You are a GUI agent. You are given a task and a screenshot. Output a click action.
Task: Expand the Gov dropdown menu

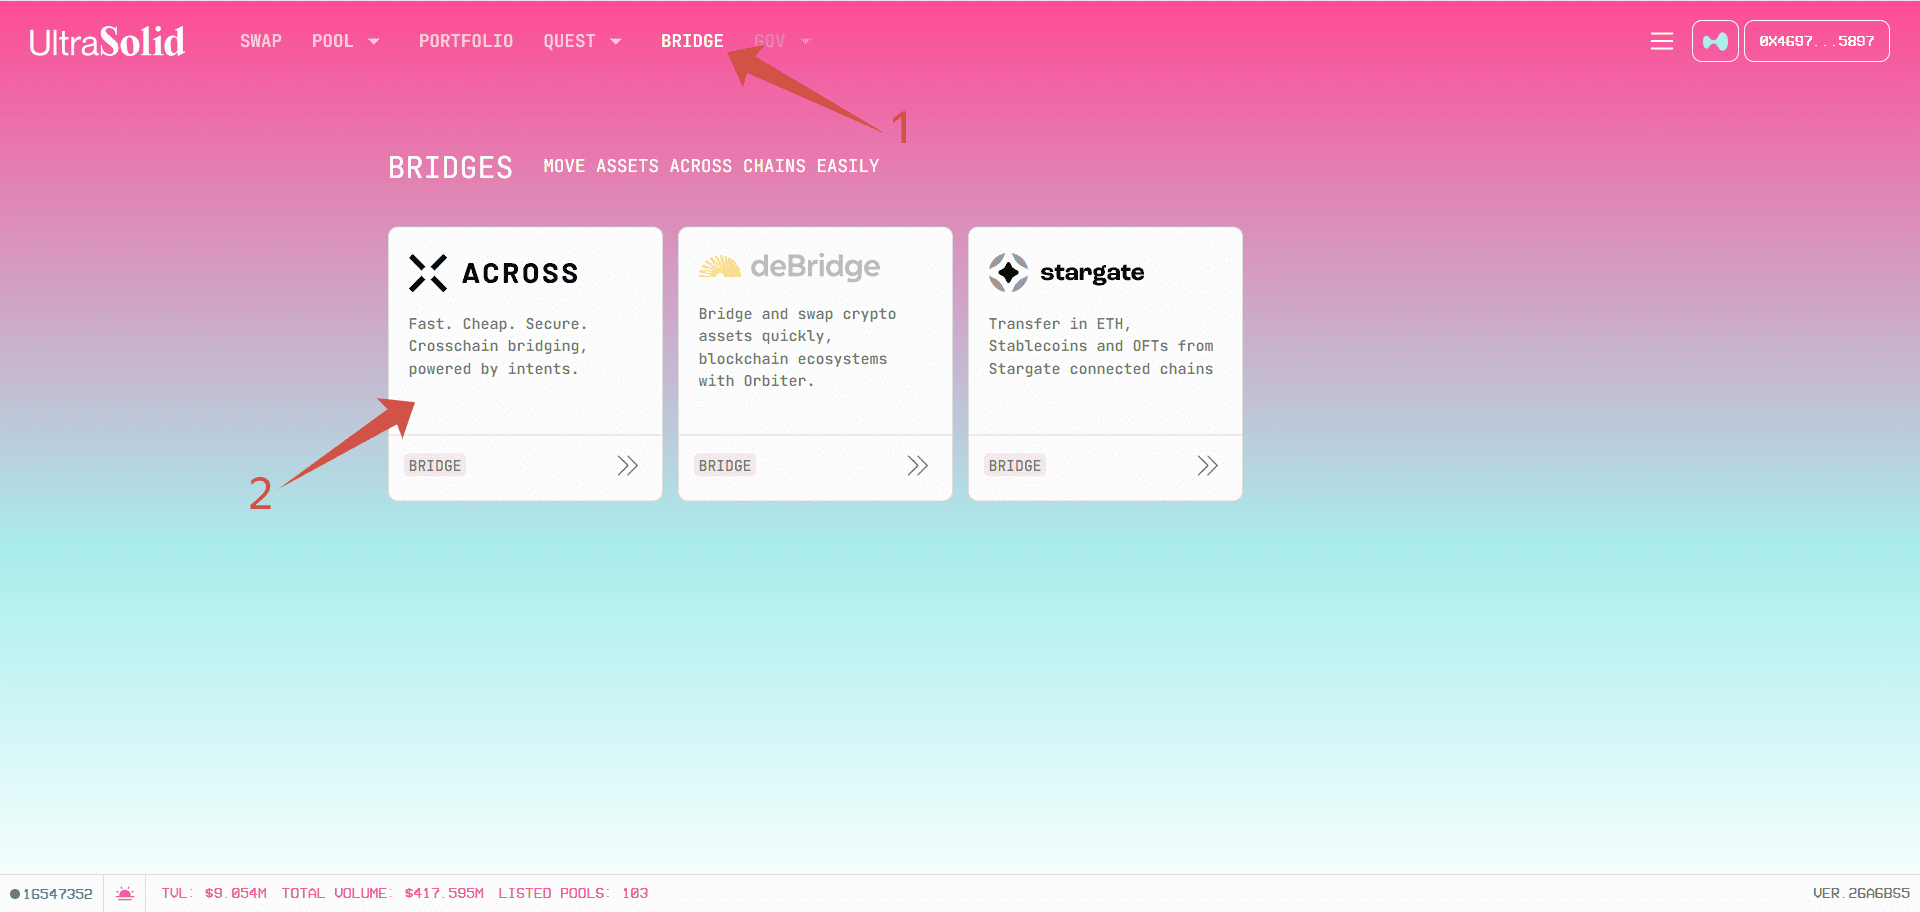point(782,41)
